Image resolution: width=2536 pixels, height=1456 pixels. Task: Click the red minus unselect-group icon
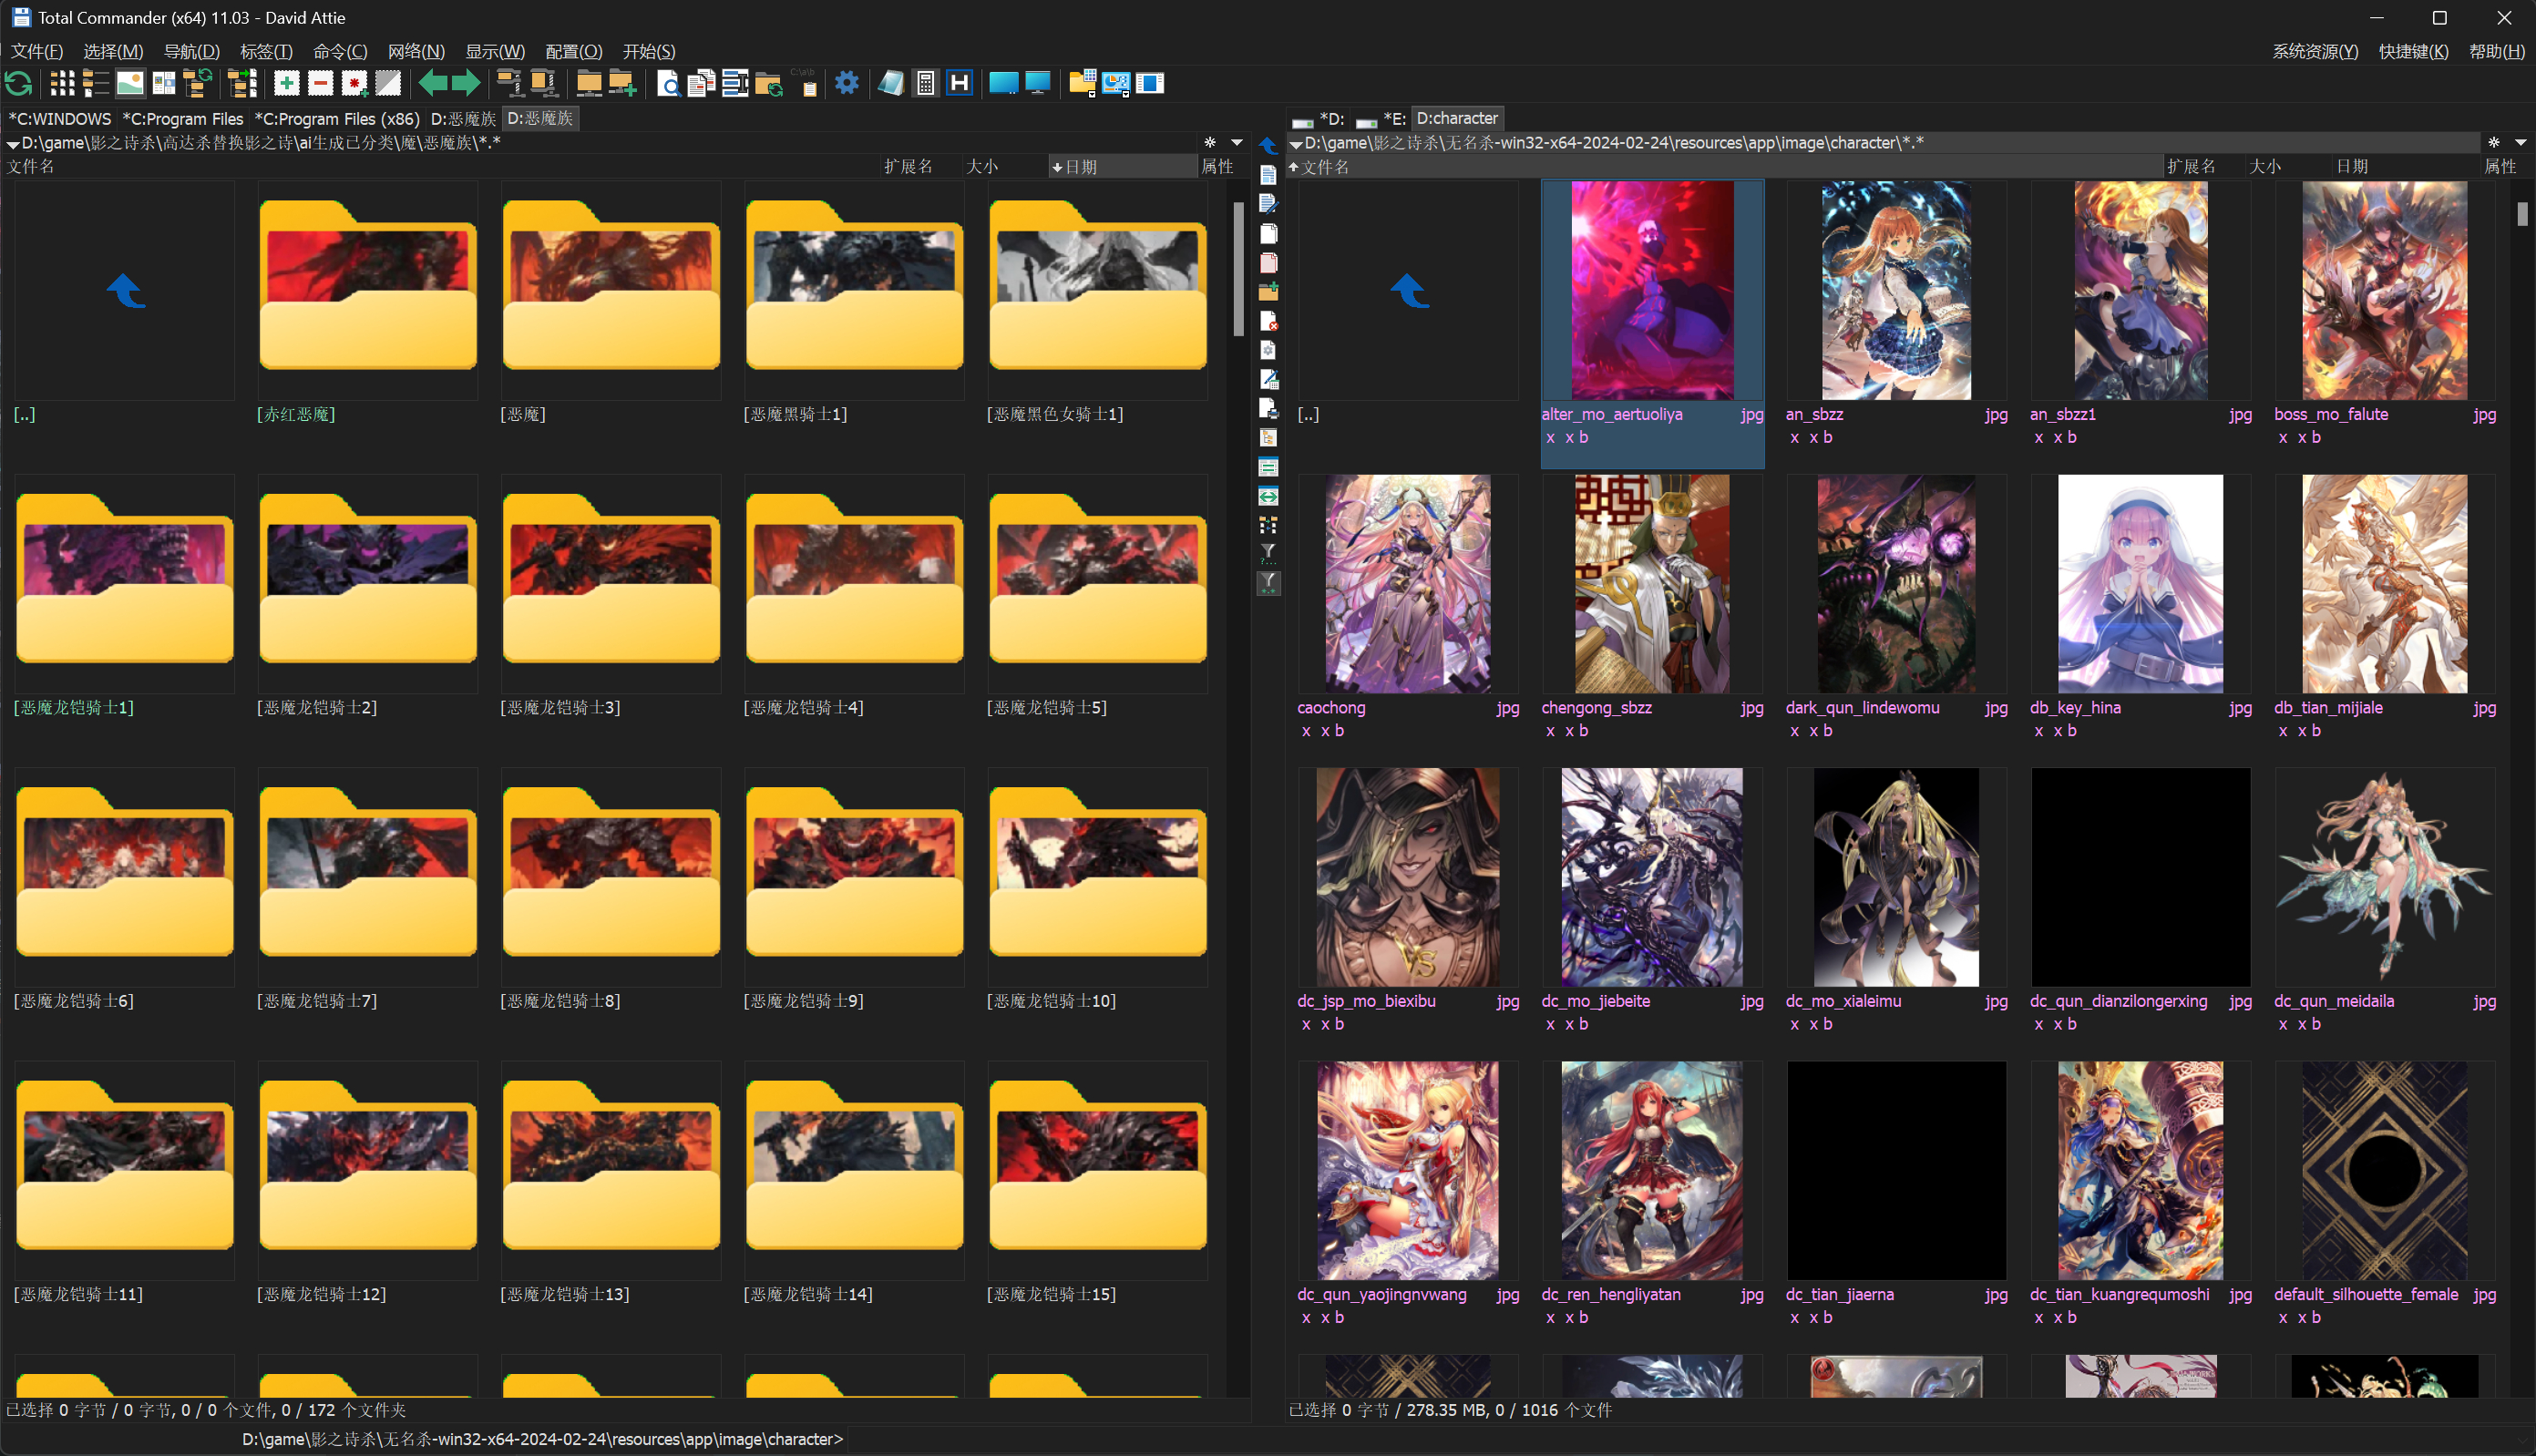321,83
